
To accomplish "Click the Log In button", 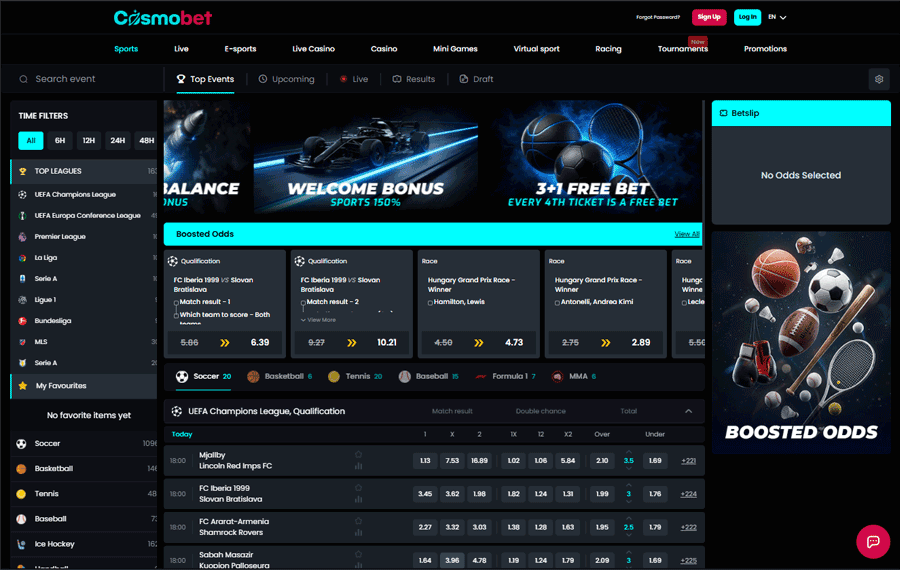I will click(747, 17).
